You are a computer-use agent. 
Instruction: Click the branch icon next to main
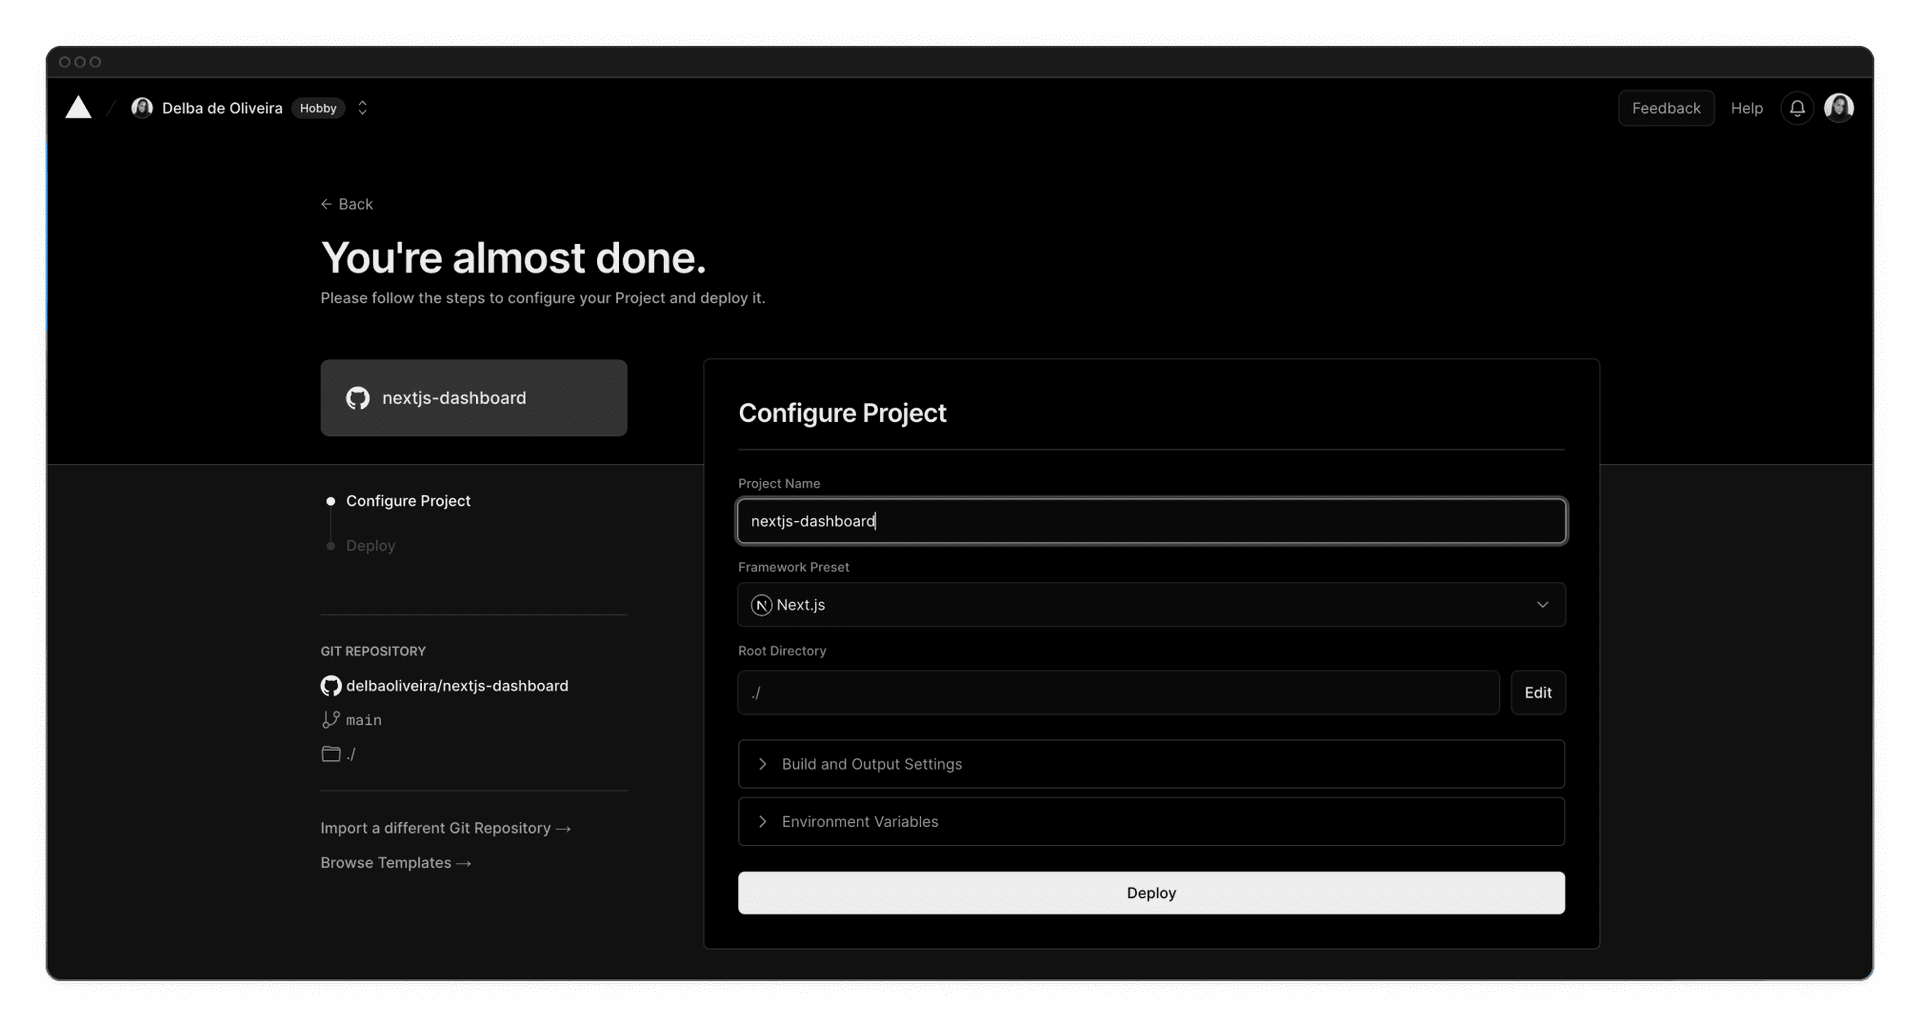(330, 719)
